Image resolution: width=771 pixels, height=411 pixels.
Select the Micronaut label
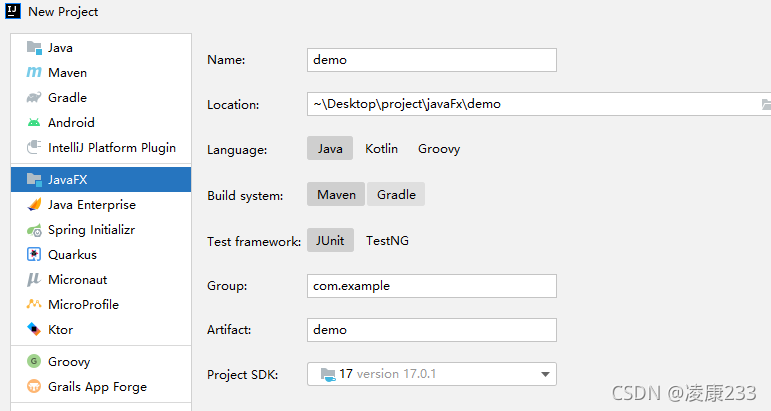78,280
